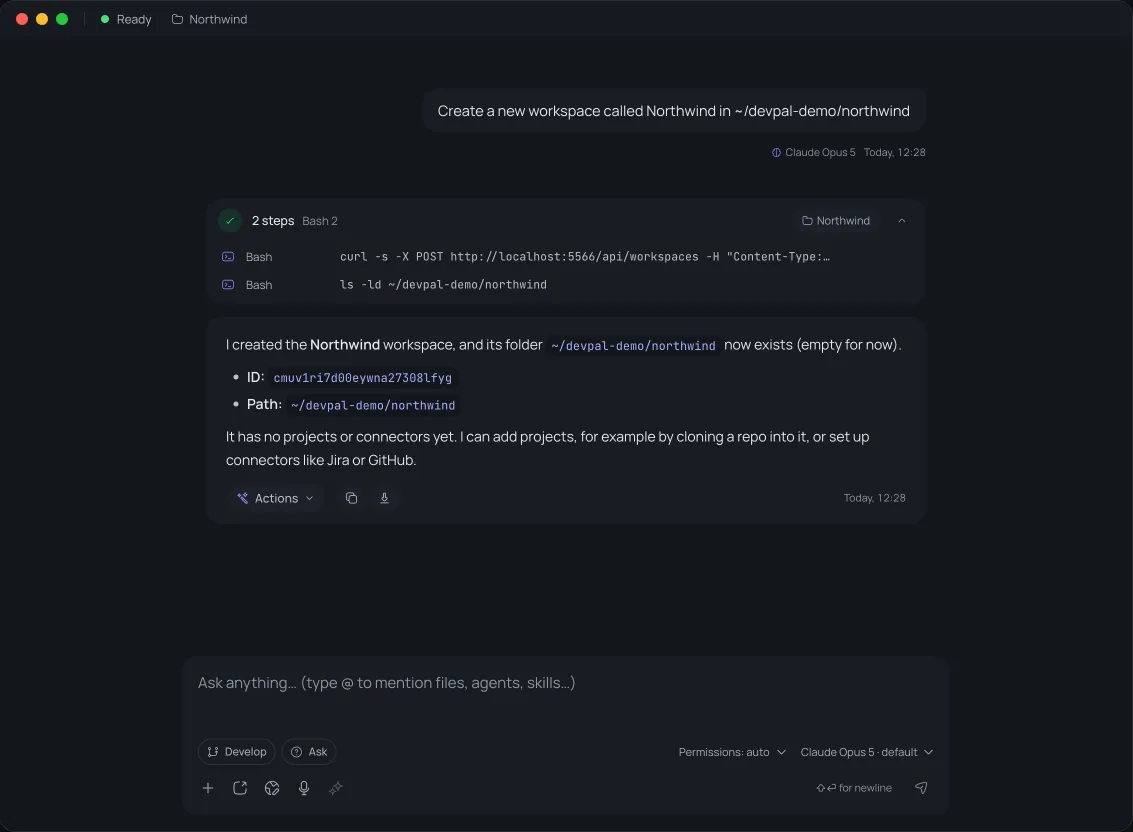Screen dimensions: 1133x832
Task: Click the user message bubble about creating workspace
Action: 673,111
